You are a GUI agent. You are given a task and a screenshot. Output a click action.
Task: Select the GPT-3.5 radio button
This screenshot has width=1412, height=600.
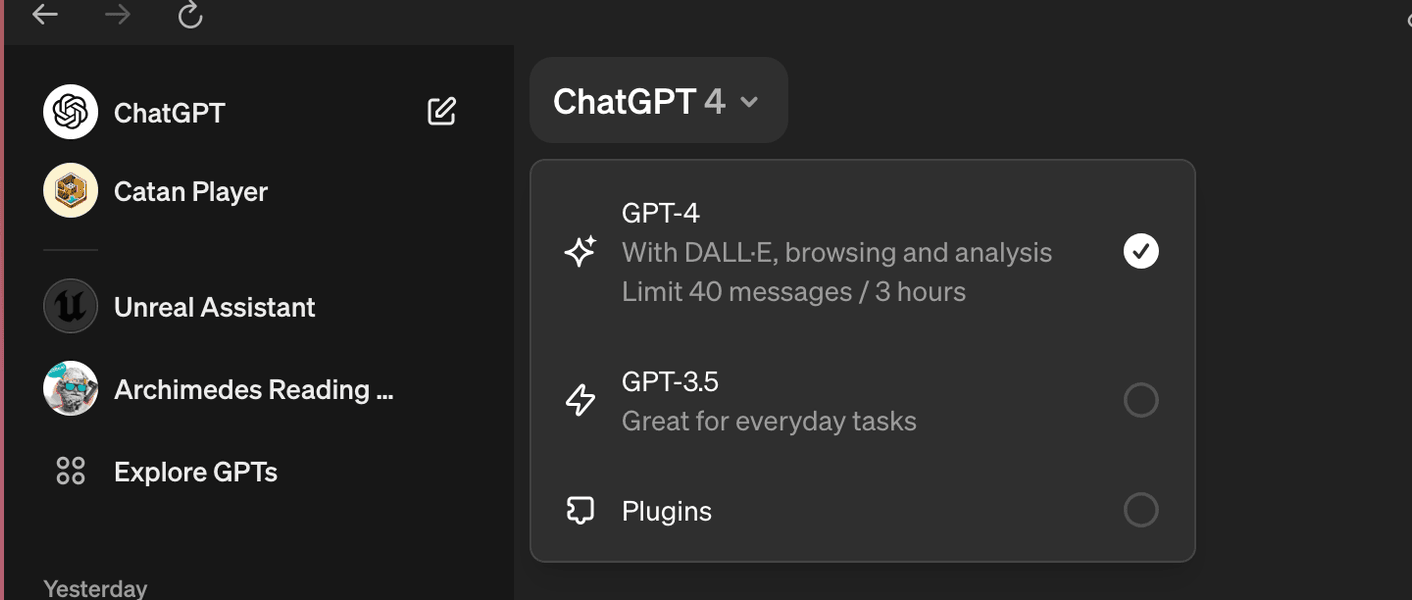coord(1140,400)
